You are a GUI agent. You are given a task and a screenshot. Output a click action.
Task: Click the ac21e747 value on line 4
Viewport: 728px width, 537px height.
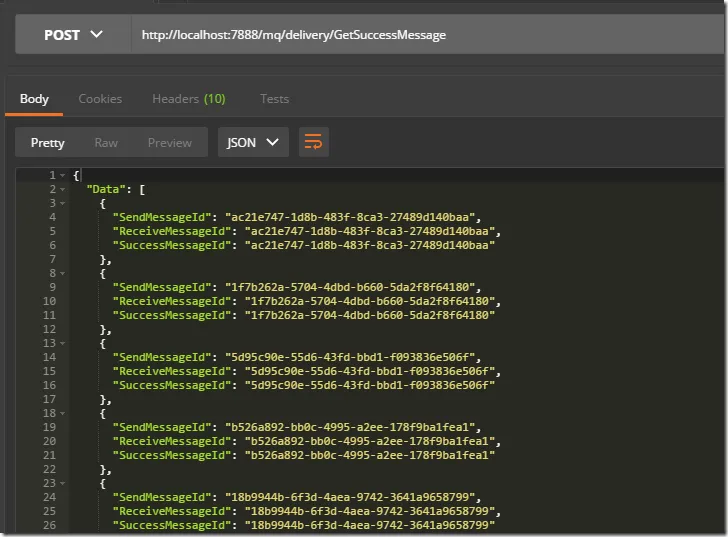click(x=350, y=217)
